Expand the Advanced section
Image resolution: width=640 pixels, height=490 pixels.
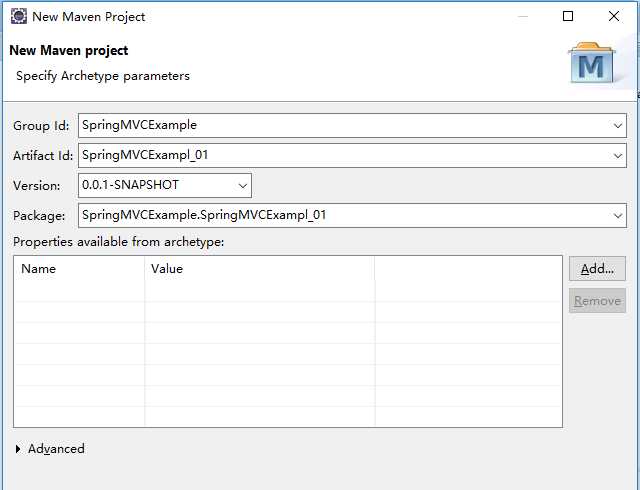pyautogui.click(x=18, y=449)
